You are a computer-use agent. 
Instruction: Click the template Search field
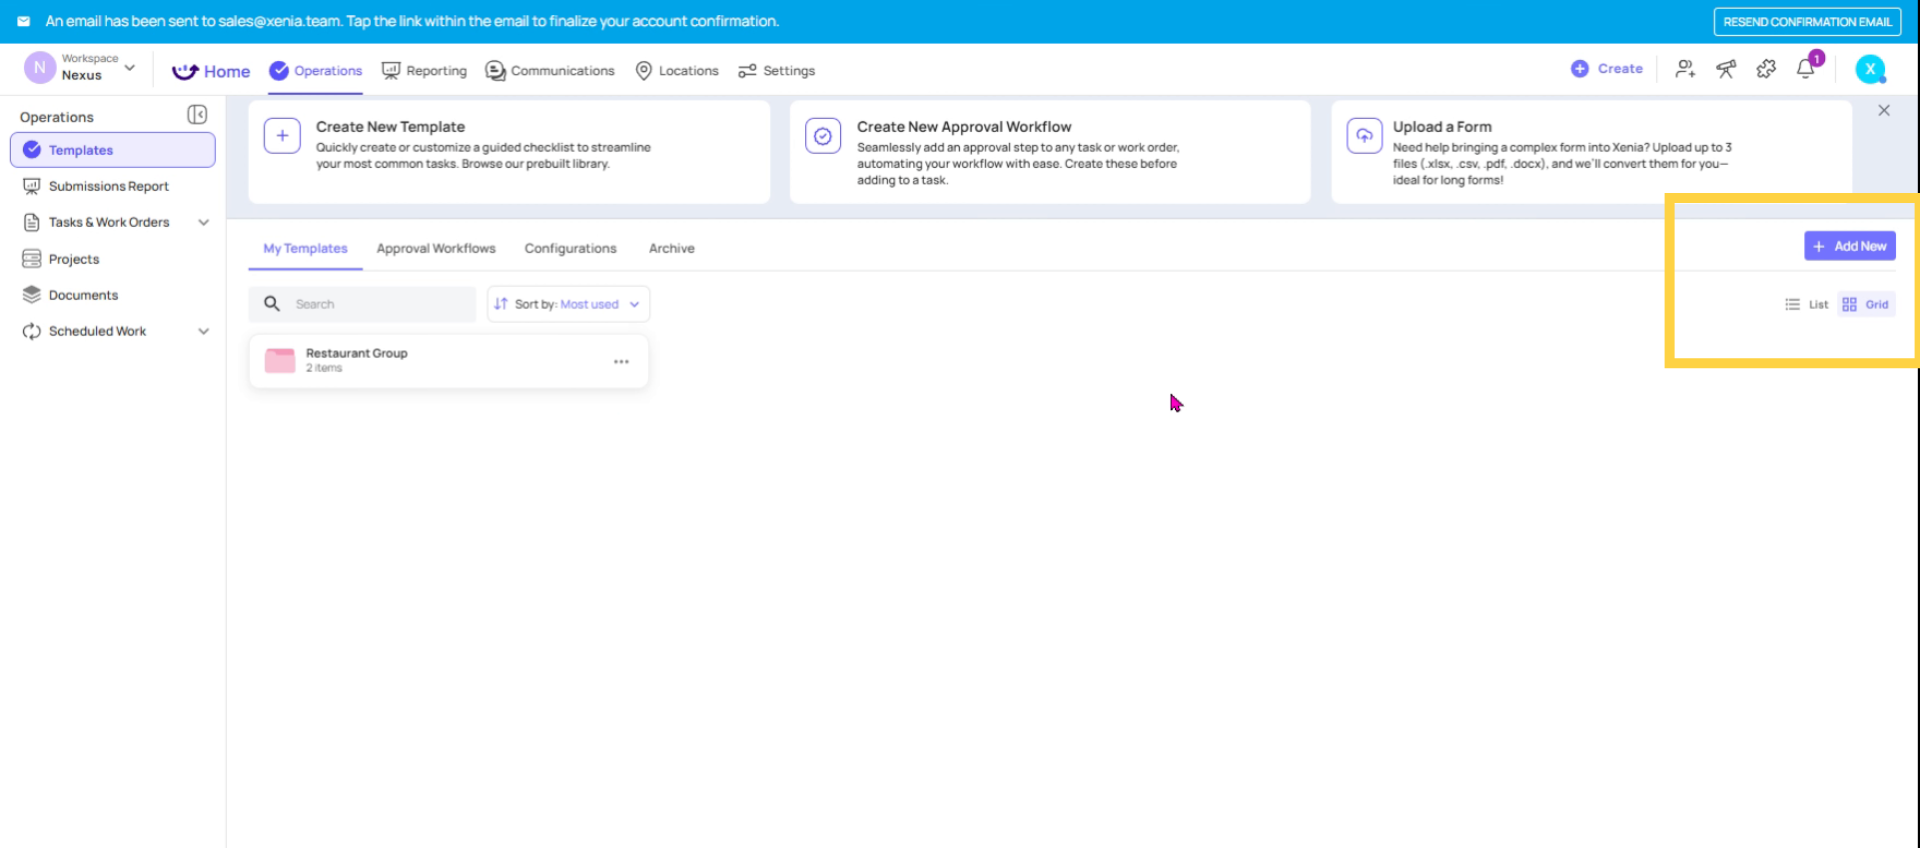380,304
